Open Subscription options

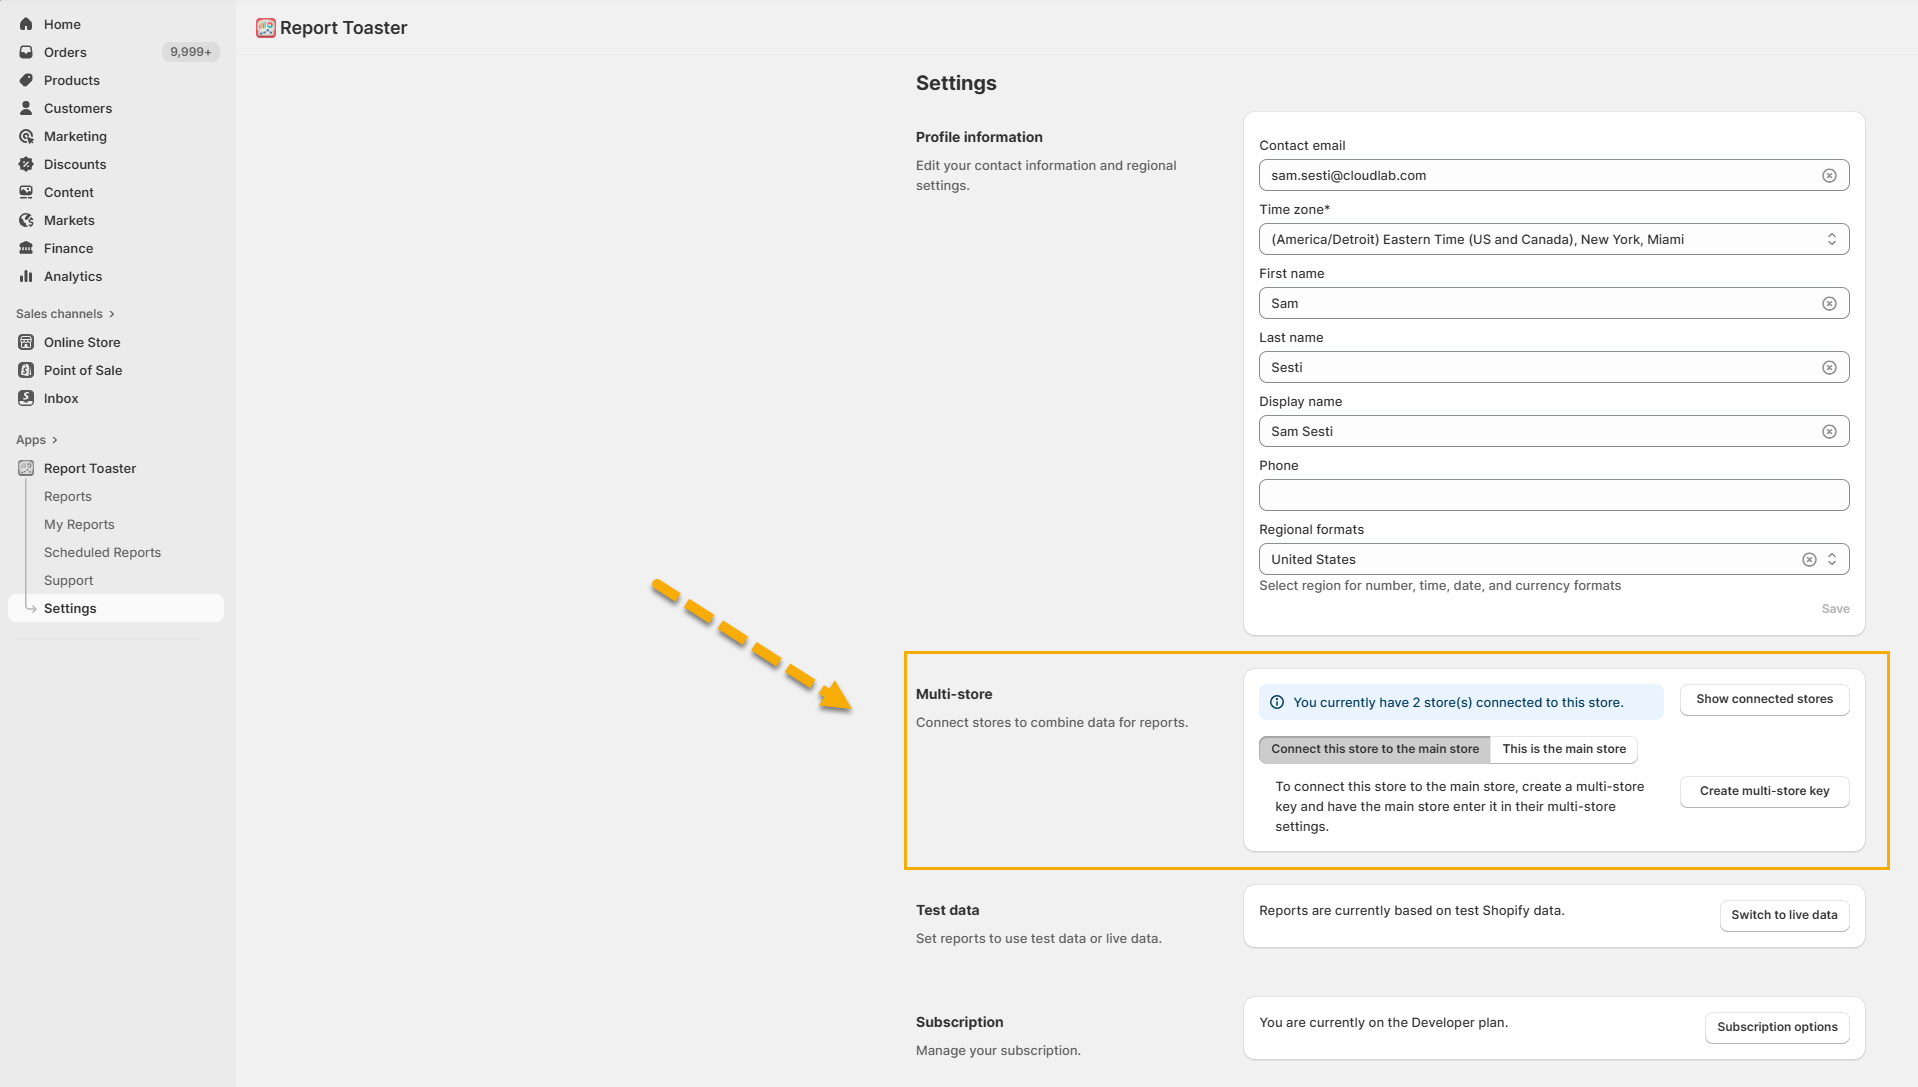pos(1776,1027)
